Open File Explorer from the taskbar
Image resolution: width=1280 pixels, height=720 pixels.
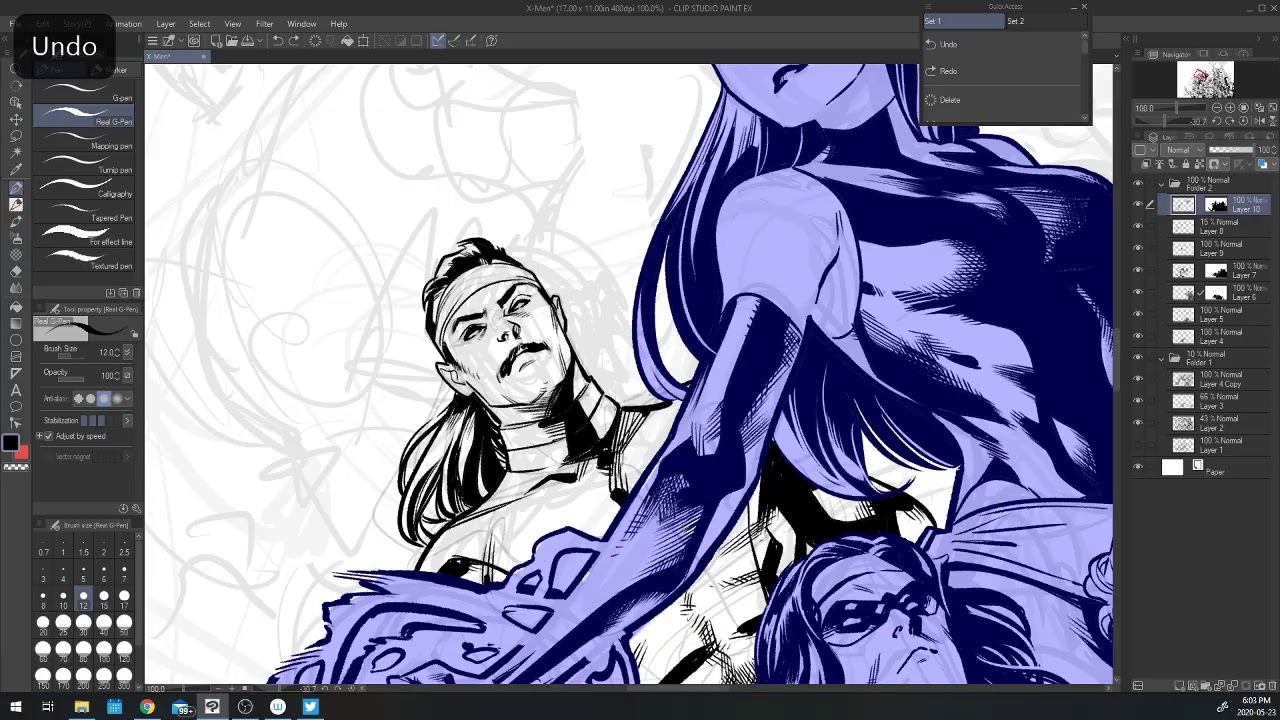click(82, 707)
